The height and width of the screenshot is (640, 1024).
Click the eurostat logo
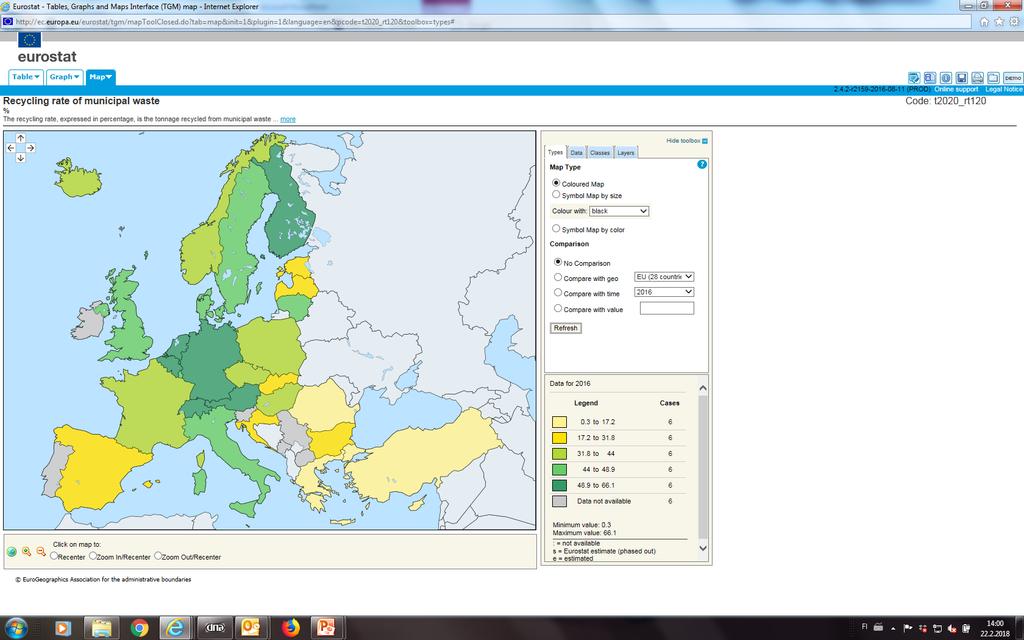coord(46,48)
